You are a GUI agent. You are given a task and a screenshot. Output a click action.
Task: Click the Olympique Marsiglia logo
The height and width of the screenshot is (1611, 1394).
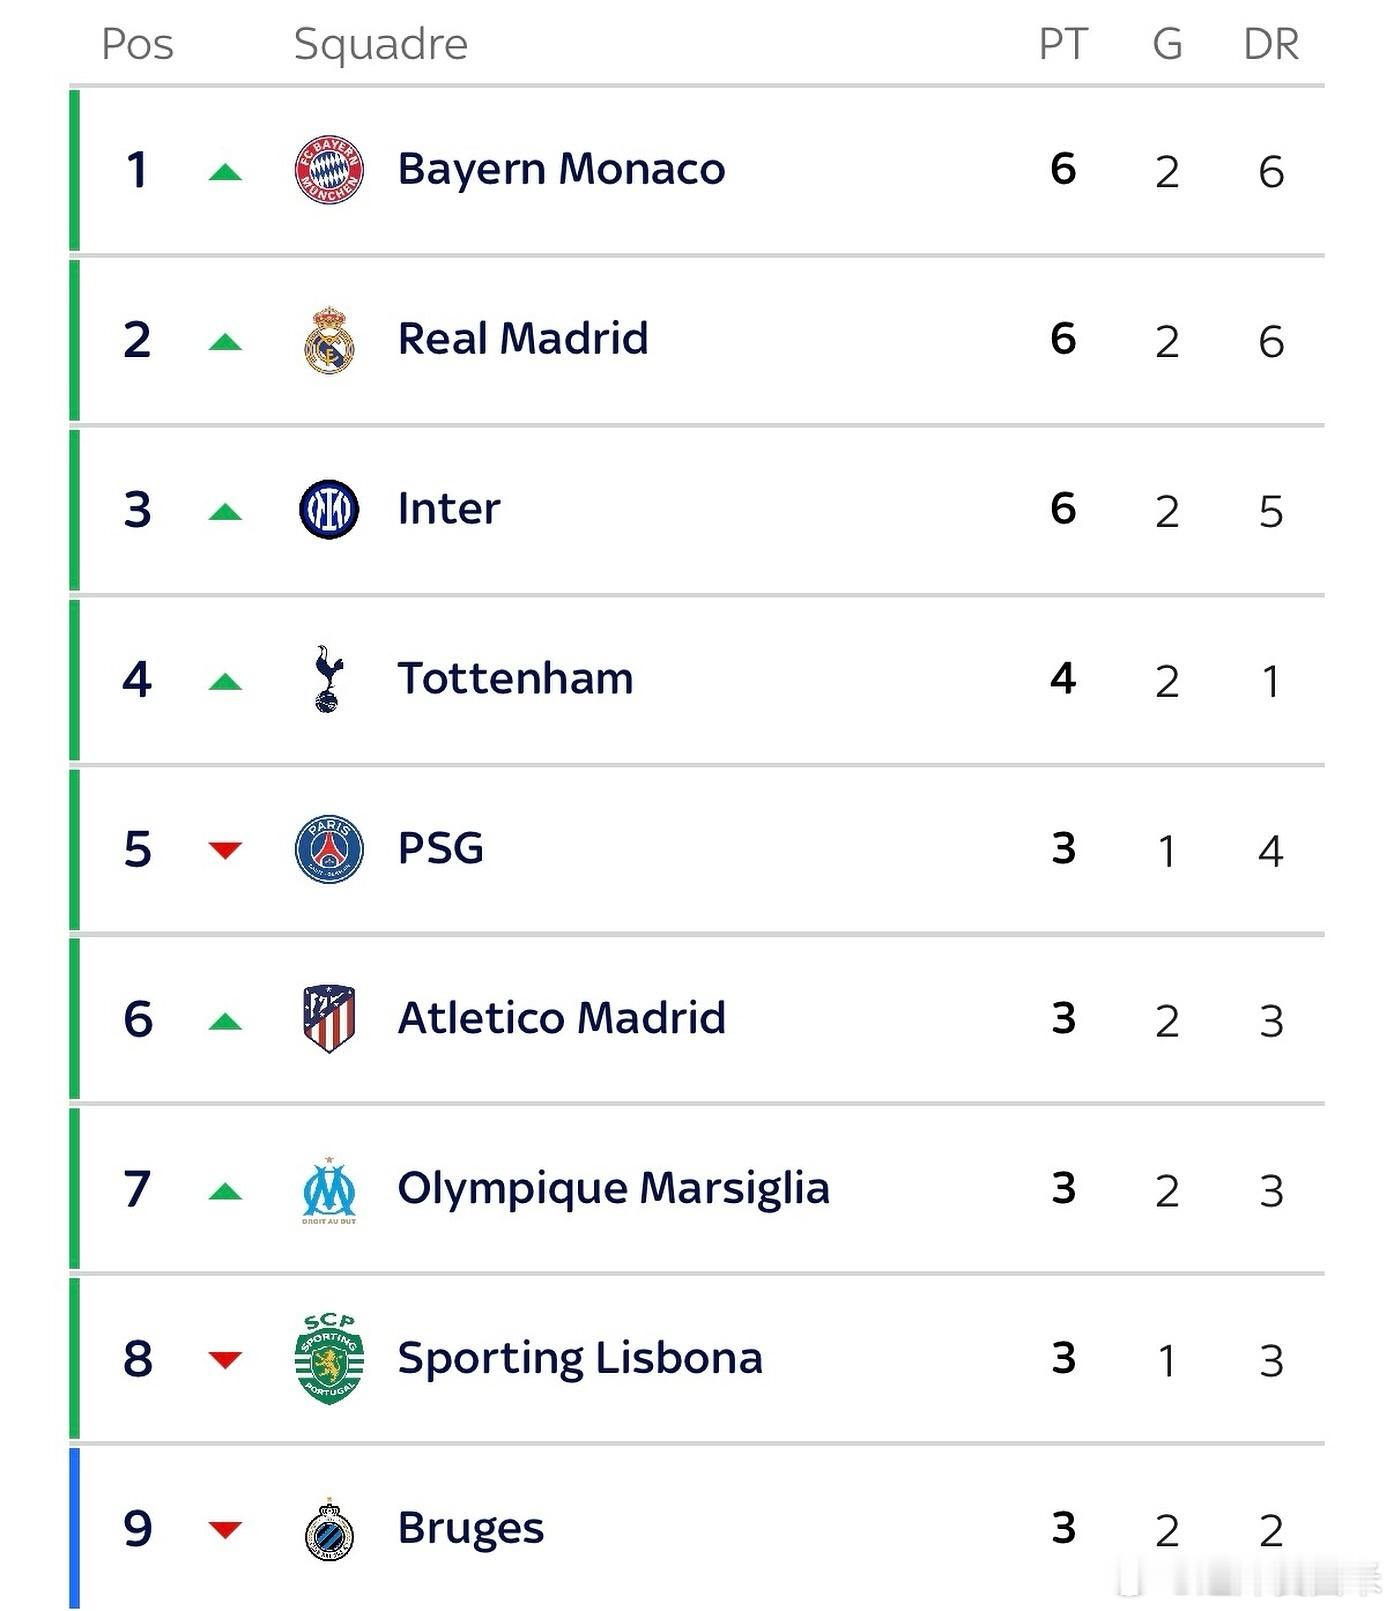pos(329,1190)
